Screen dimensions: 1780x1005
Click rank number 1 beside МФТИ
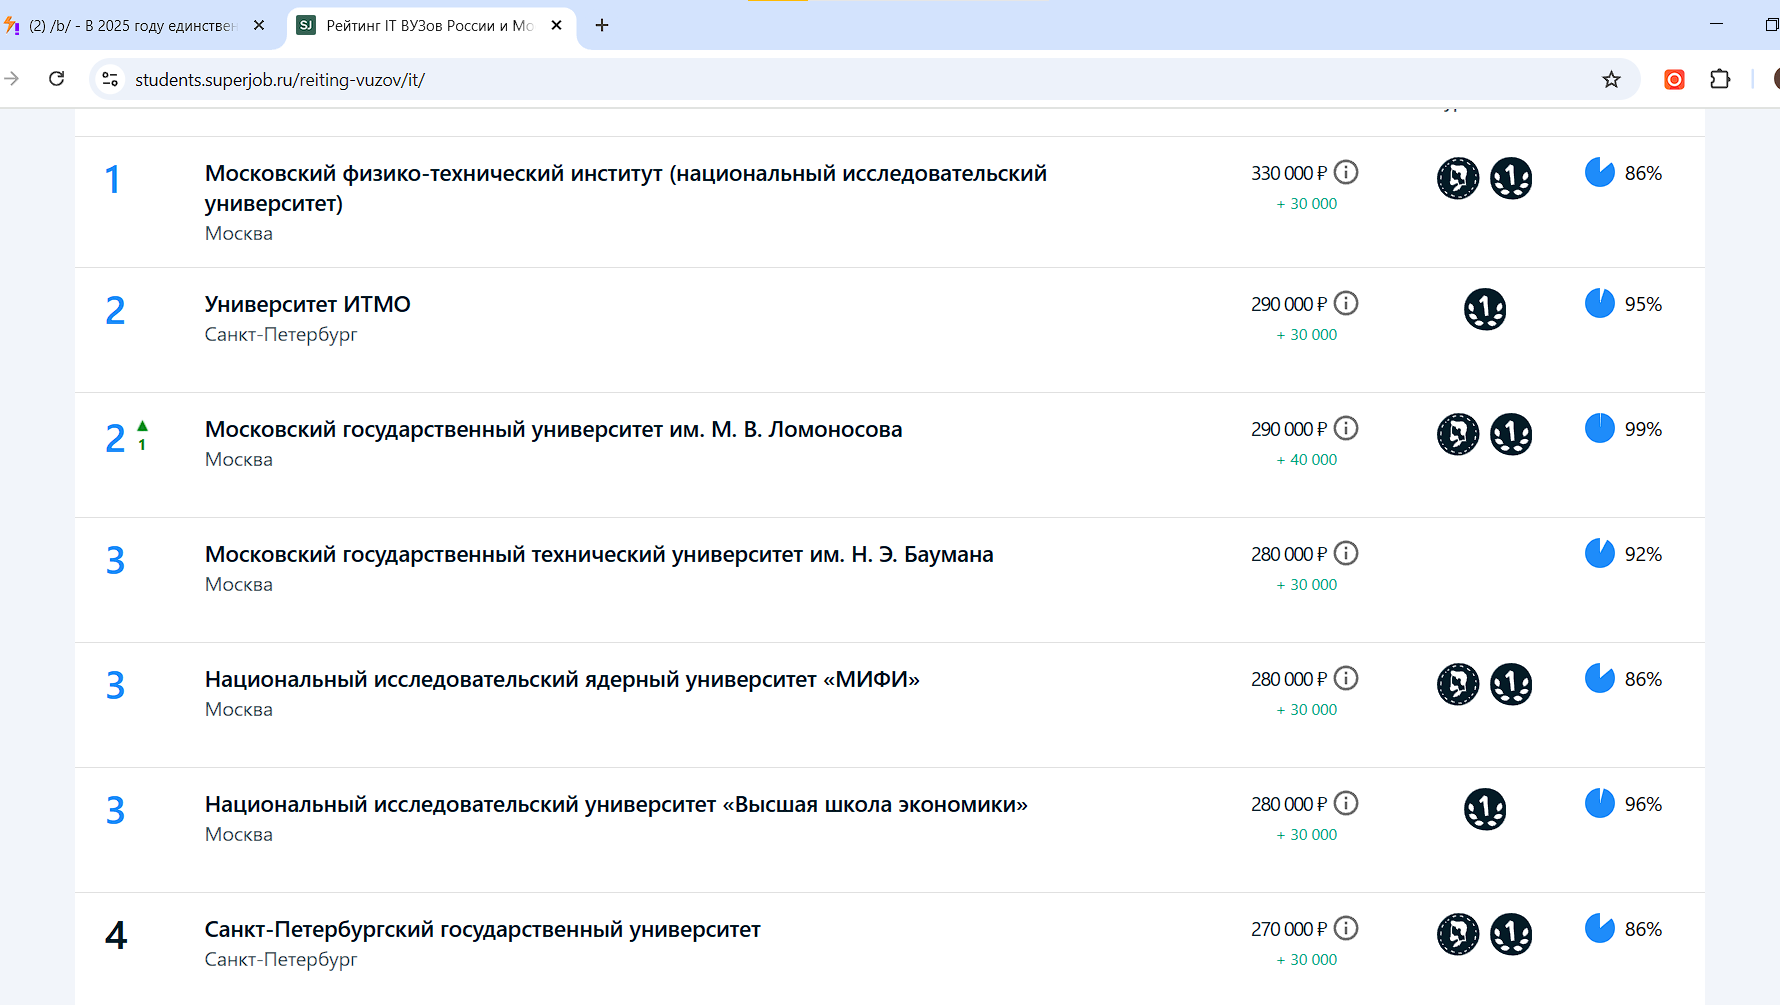[x=113, y=179]
